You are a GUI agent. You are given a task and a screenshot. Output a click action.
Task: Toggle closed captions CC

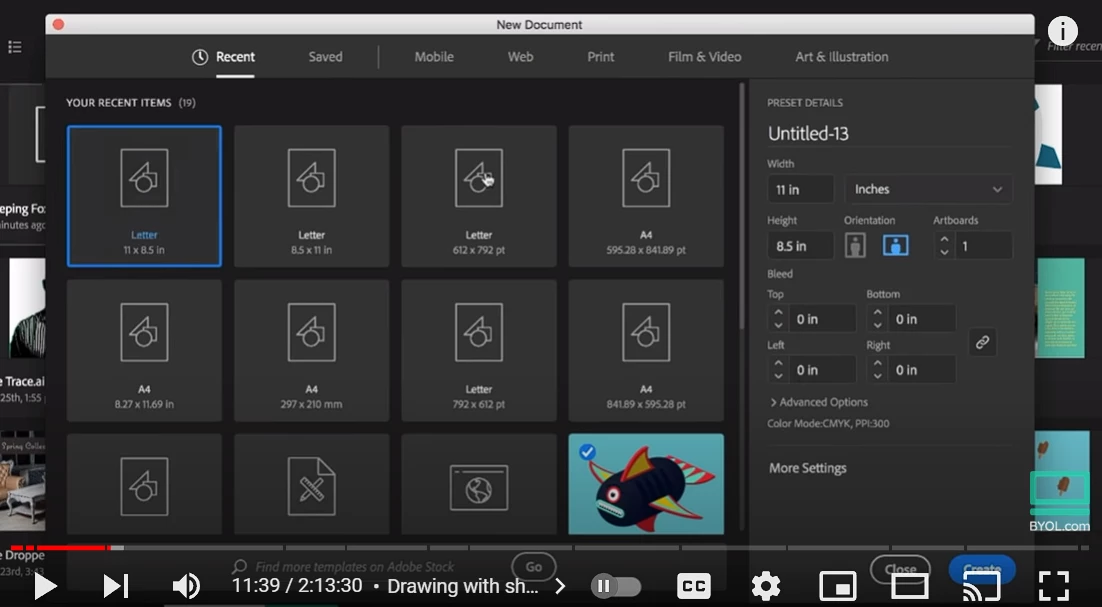pos(694,586)
